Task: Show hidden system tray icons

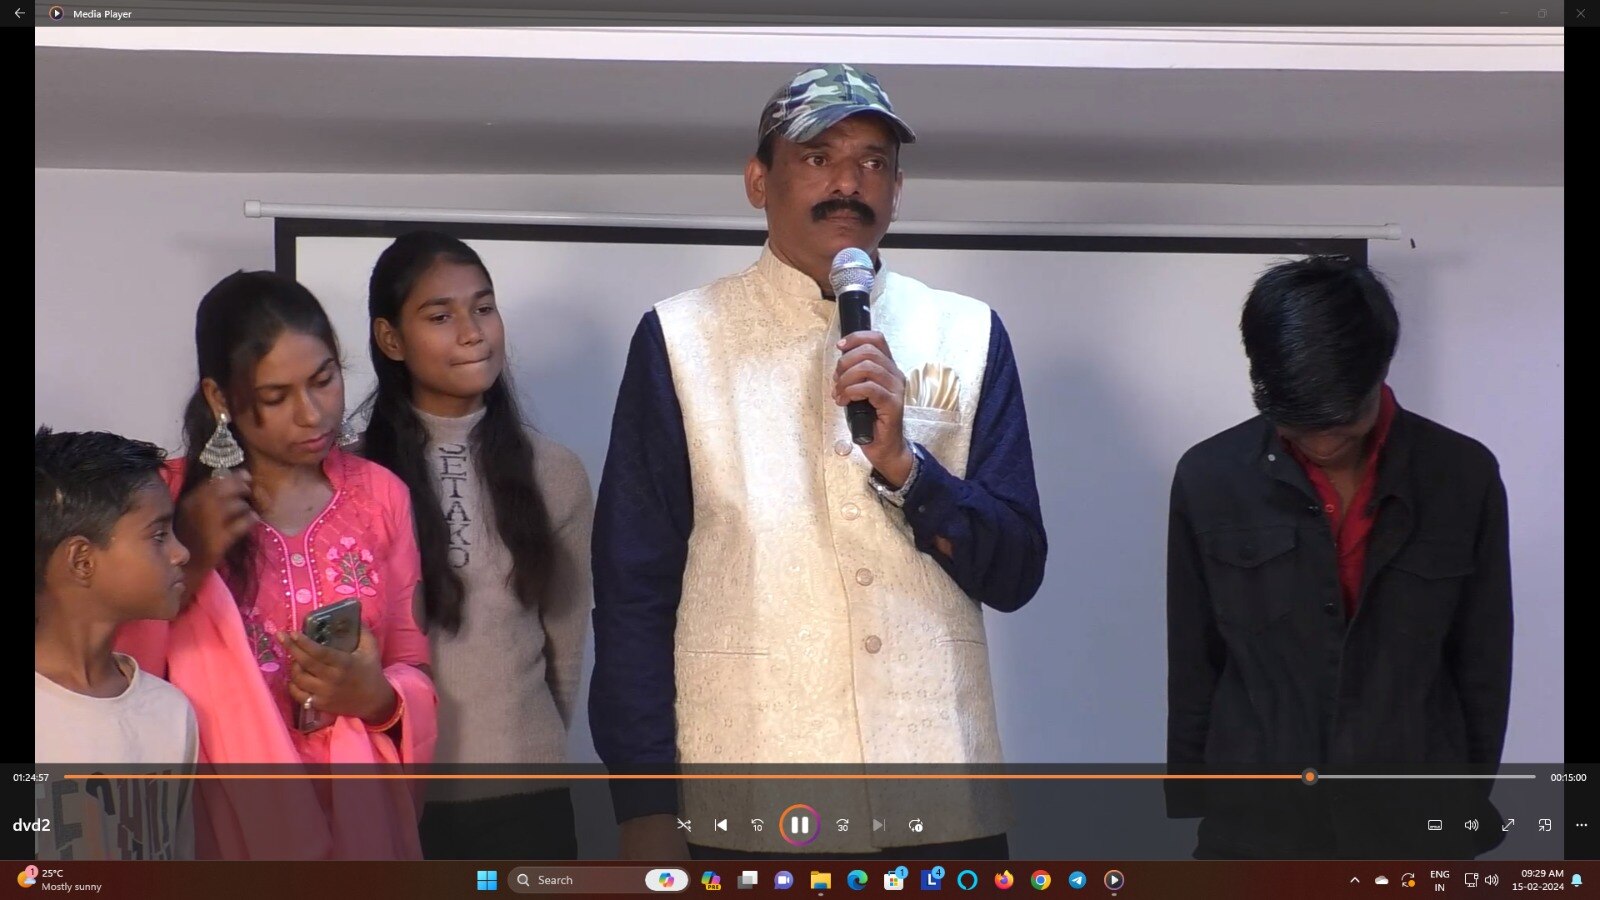Action: 1355,880
